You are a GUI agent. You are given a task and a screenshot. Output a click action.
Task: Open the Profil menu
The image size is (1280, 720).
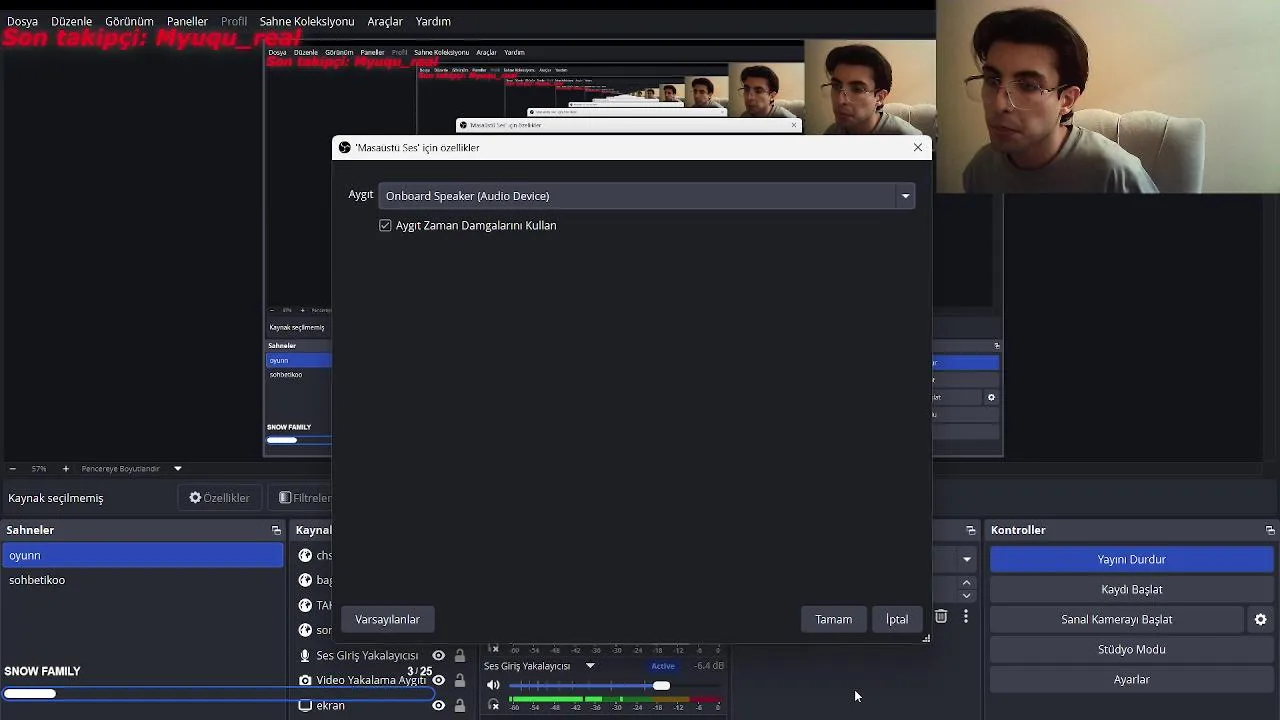[x=234, y=21]
